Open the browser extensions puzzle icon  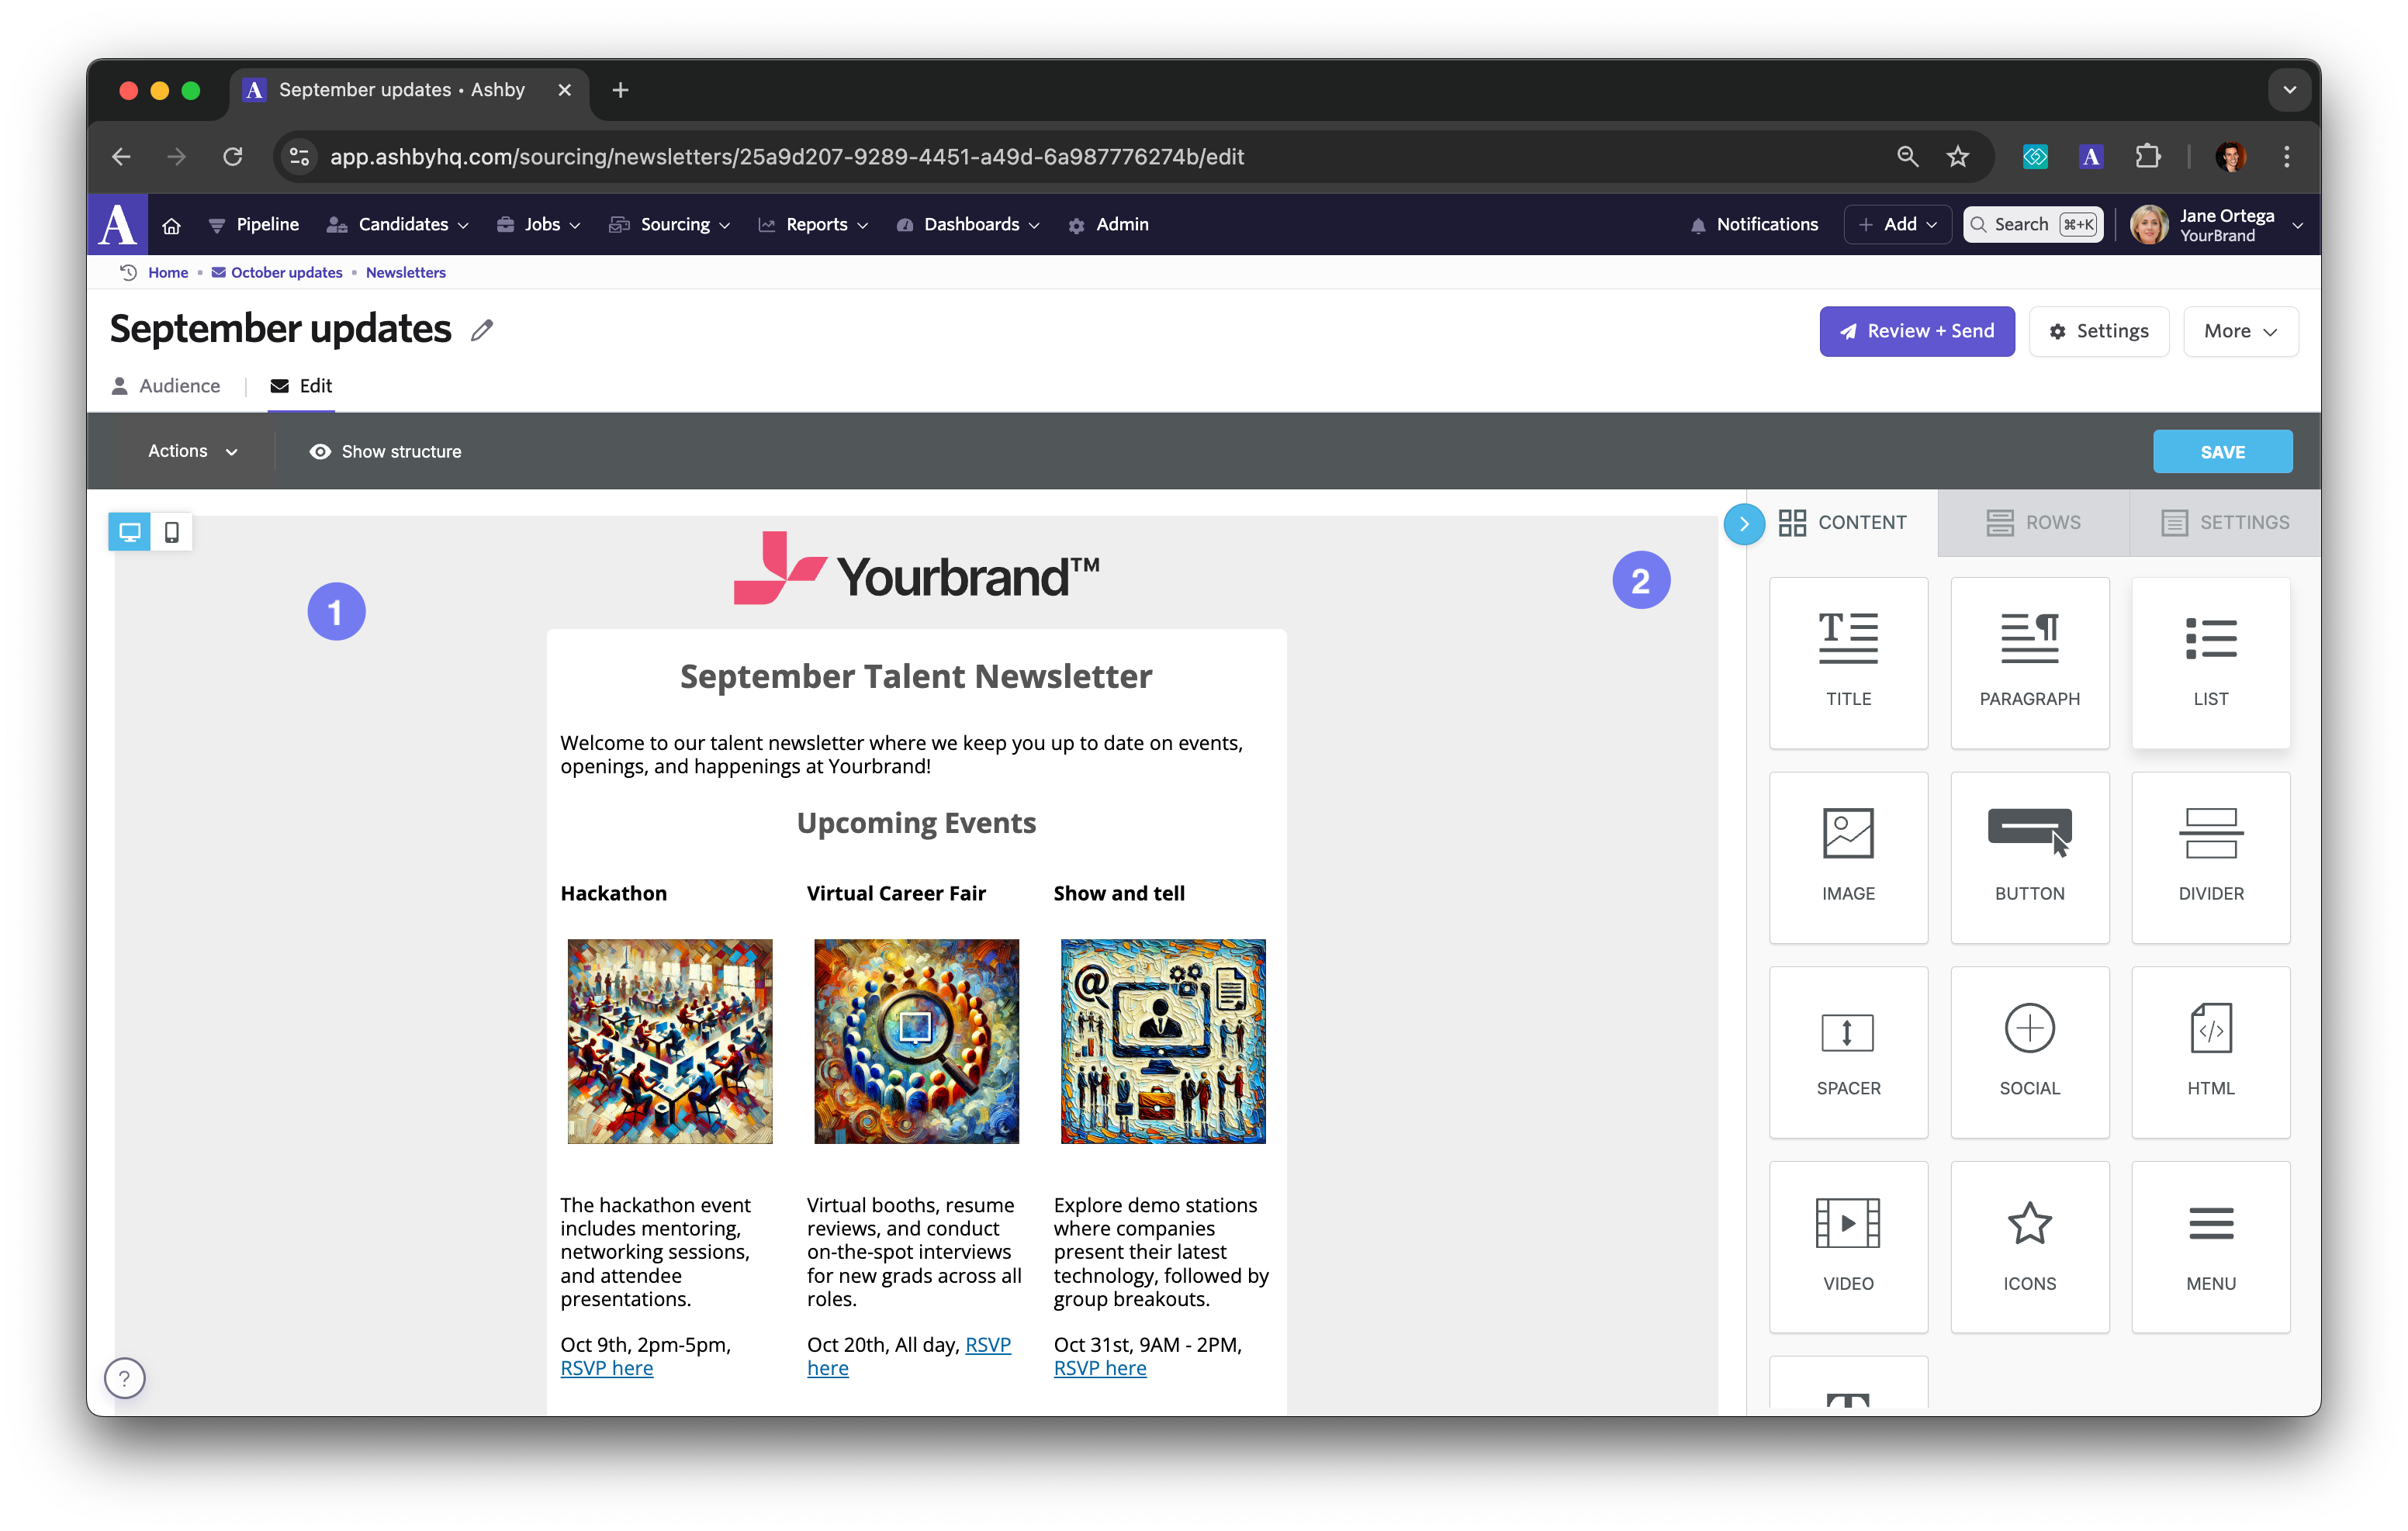pos(2147,156)
